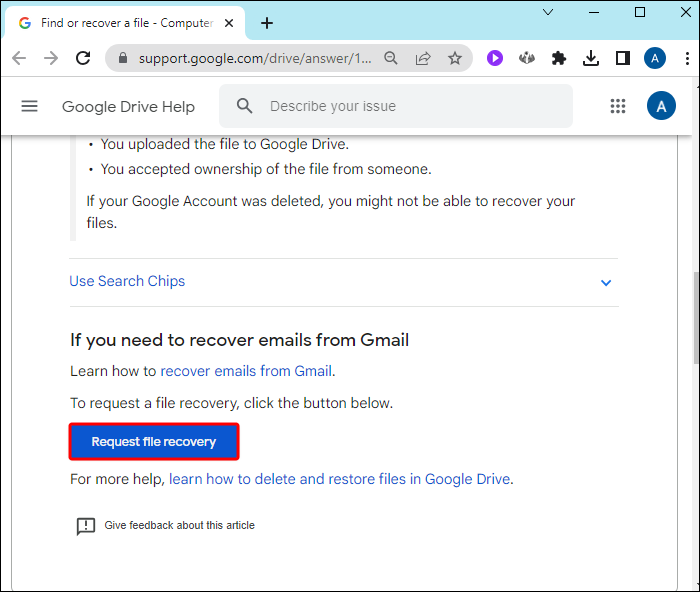The height and width of the screenshot is (592, 700).
Task: Open the Google apps grid
Action: [x=617, y=106]
